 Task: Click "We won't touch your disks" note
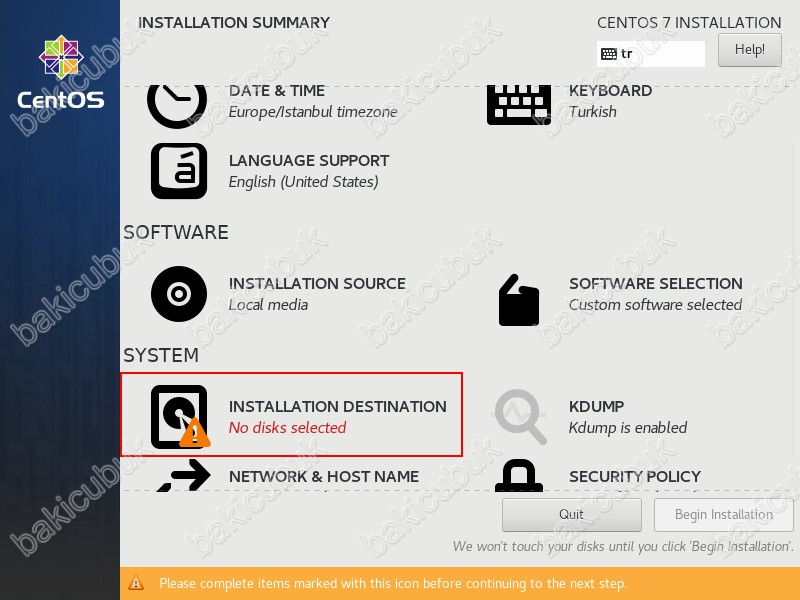[x=623, y=546]
